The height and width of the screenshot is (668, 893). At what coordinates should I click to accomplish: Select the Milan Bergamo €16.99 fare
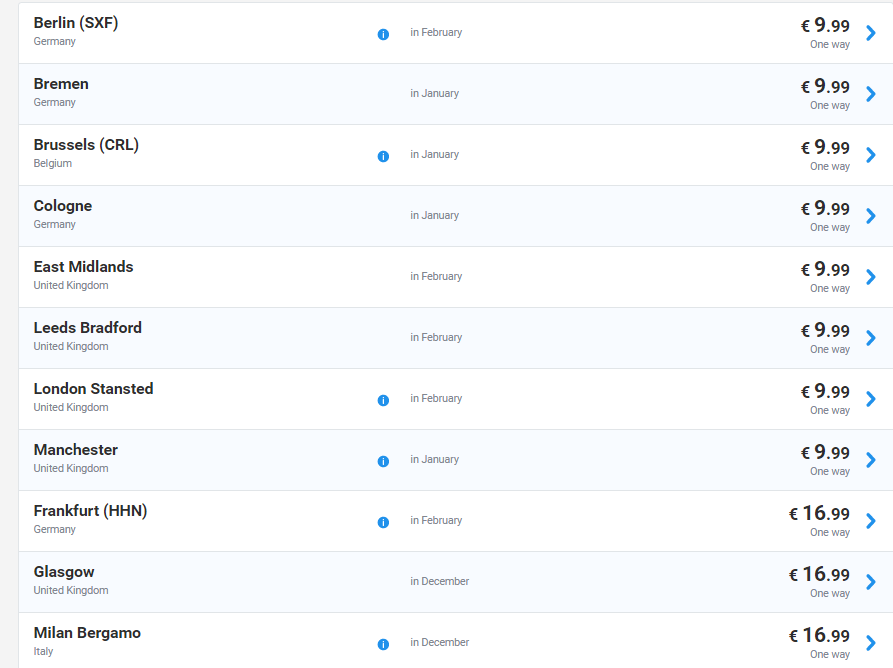819,636
